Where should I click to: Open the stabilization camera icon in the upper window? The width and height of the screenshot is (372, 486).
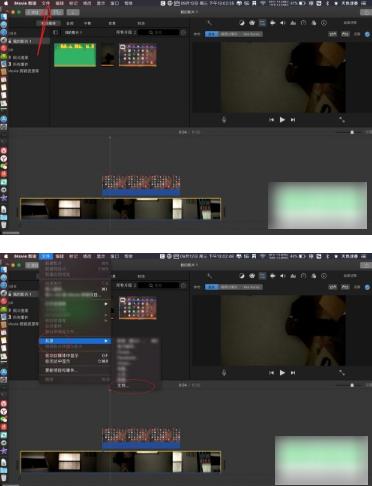[x=273, y=23]
